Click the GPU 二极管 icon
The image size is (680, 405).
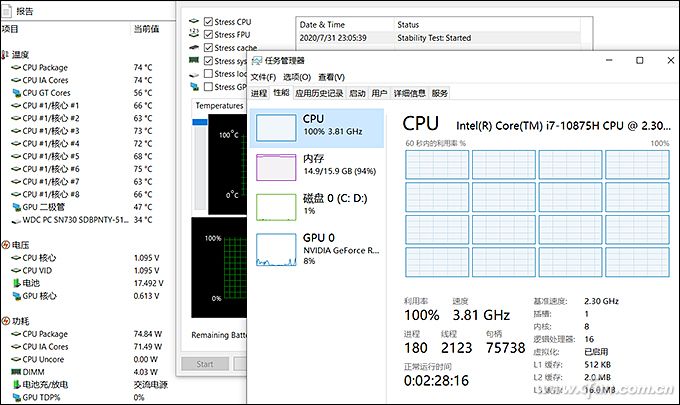coord(16,207)
